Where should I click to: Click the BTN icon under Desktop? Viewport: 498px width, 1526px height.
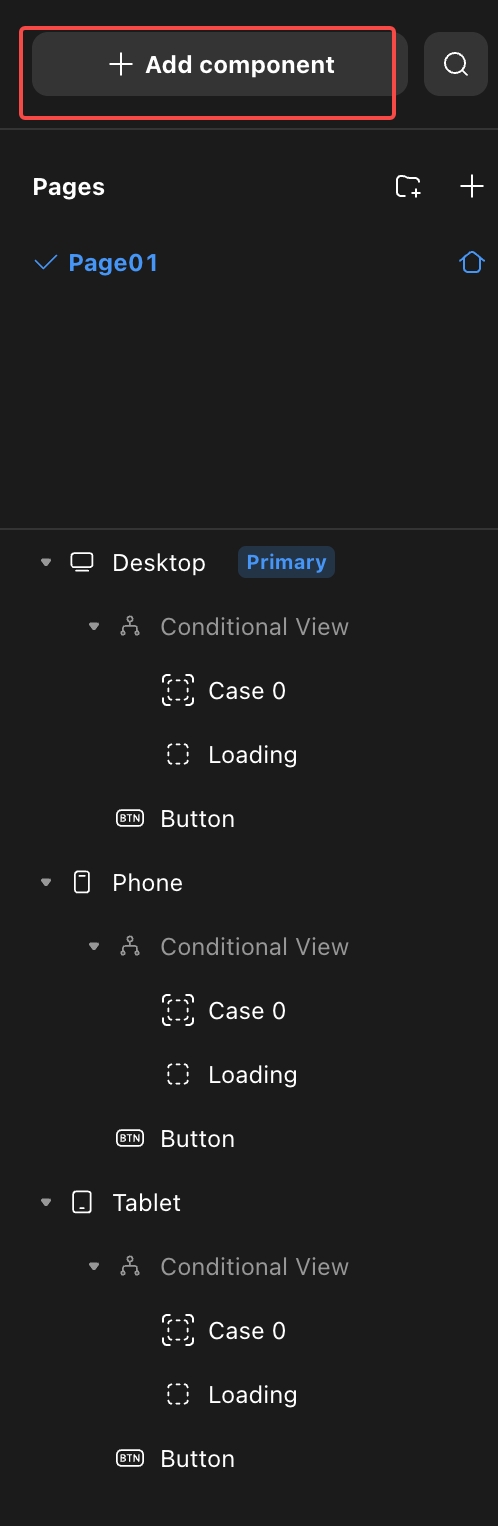click(130, 818)
